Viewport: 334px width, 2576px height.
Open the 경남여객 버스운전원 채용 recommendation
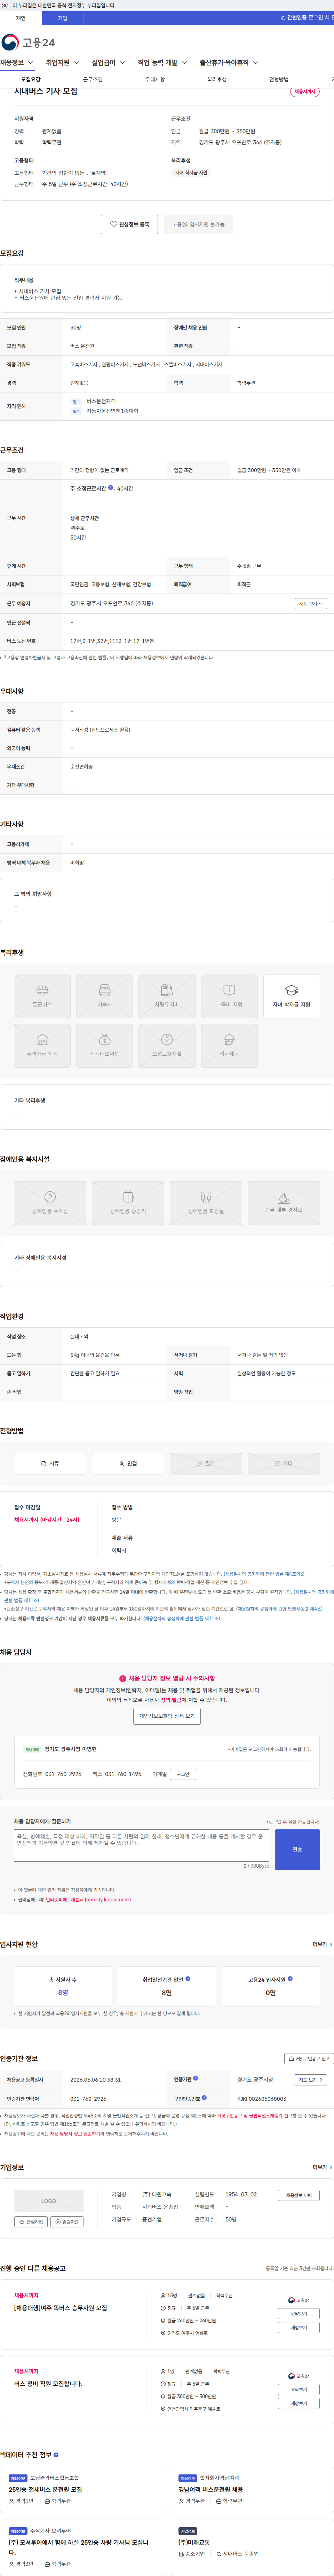[210, 2490]
